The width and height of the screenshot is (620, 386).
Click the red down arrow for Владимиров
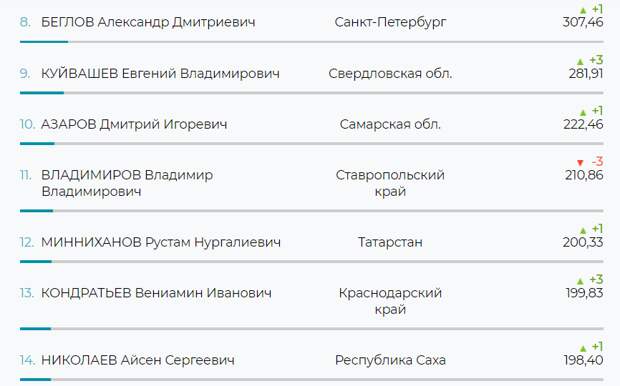[x=580, y=163]
